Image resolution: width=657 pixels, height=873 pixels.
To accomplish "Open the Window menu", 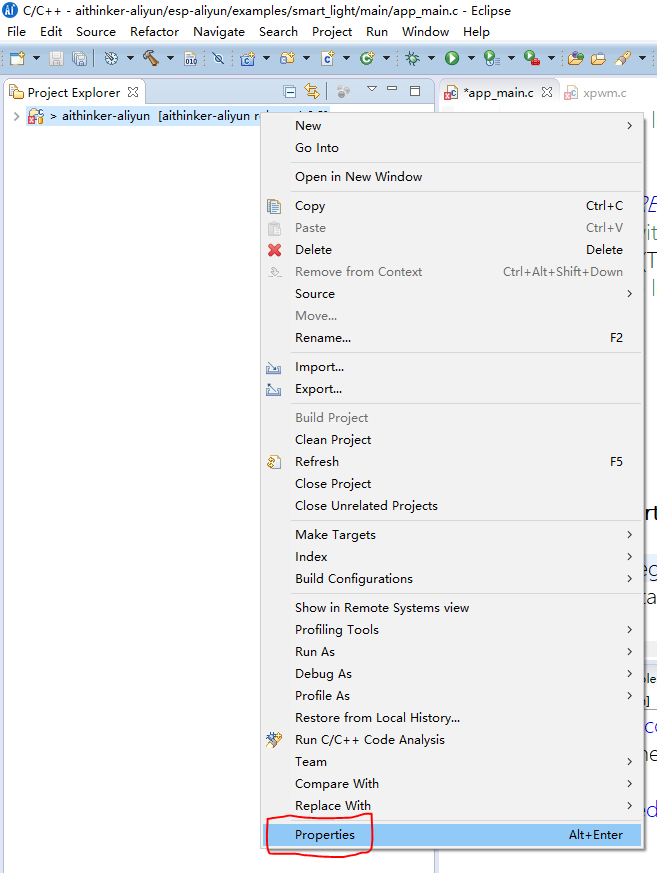I will click(425, 32).
